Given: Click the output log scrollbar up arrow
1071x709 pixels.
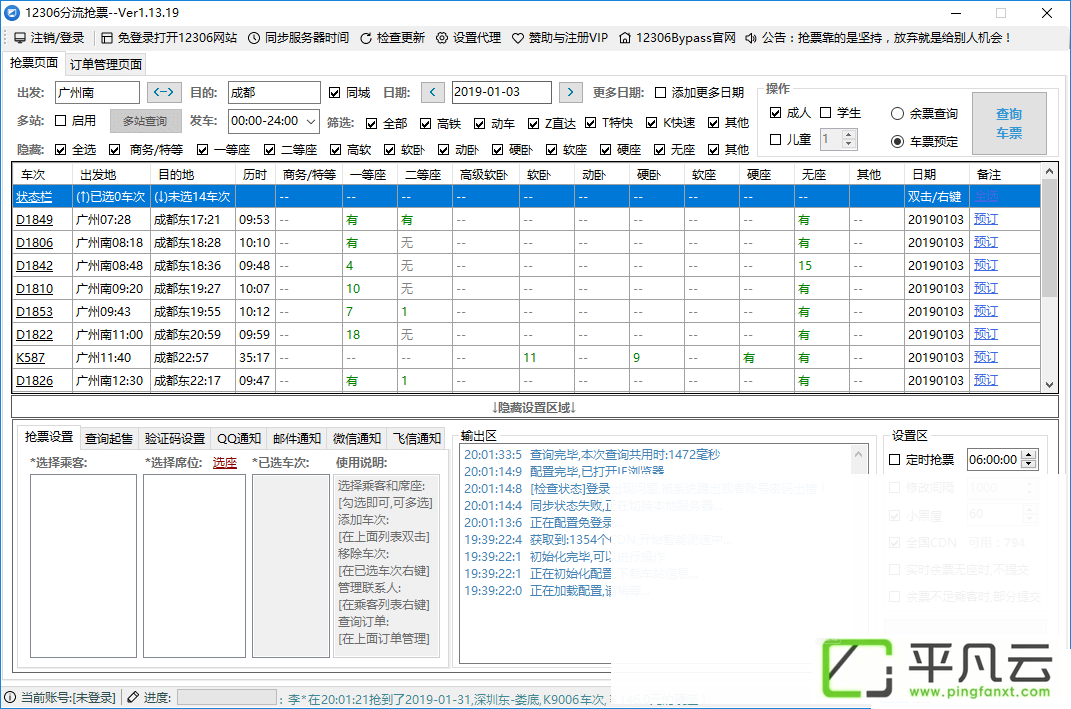Looking at the screenshot, I should click(859, 454).
